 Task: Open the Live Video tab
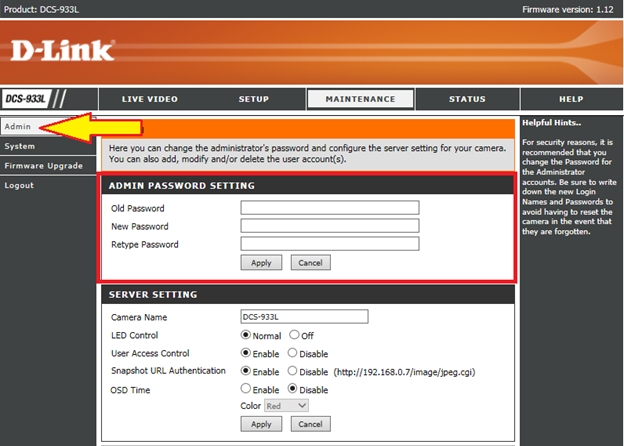click(x=149, y=99)
